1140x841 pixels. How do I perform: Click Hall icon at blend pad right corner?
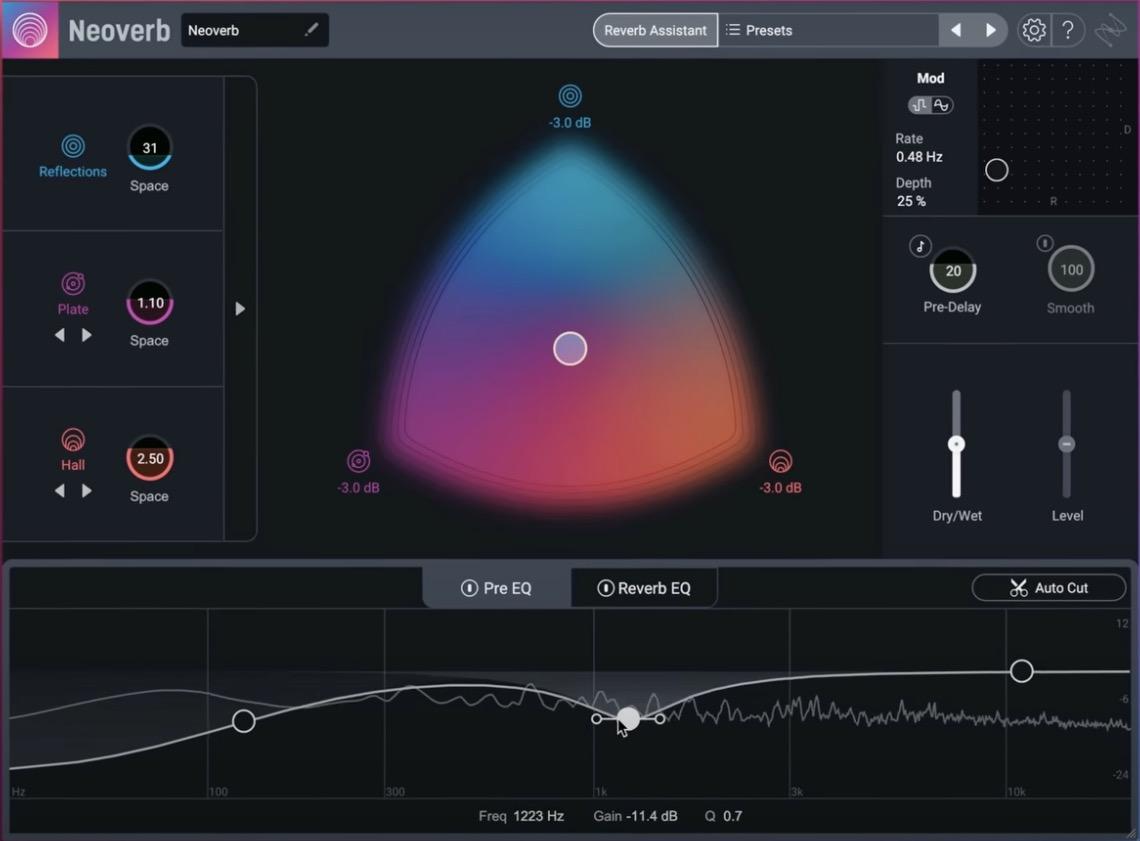pos(780,461)
